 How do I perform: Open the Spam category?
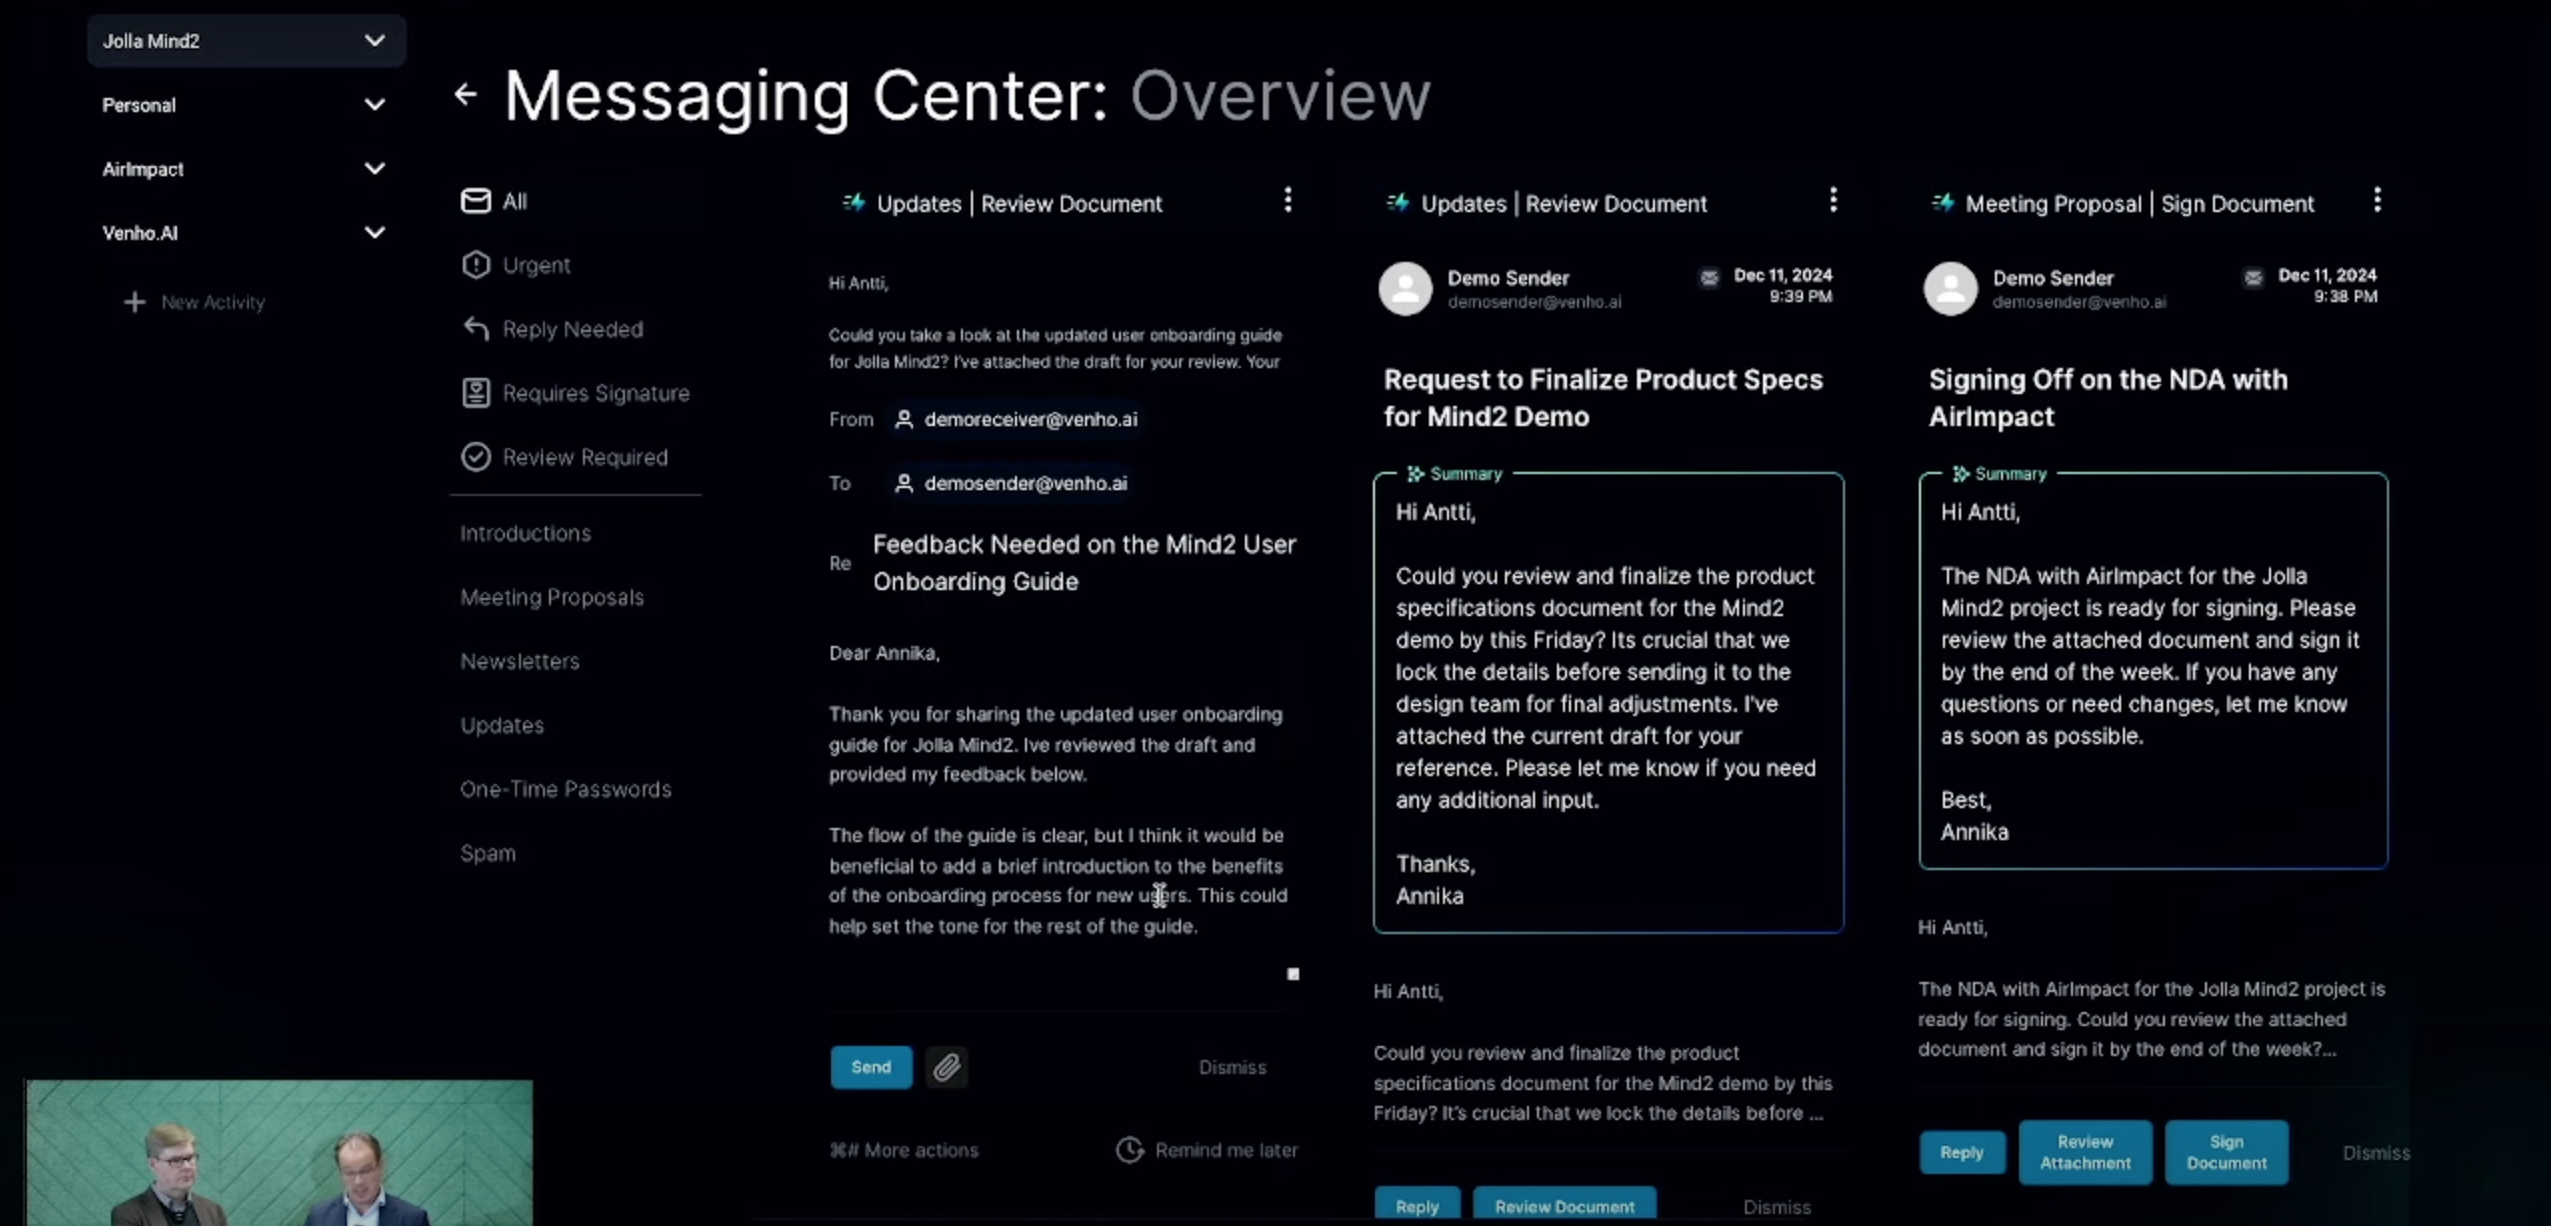click(x=488, y=853)
